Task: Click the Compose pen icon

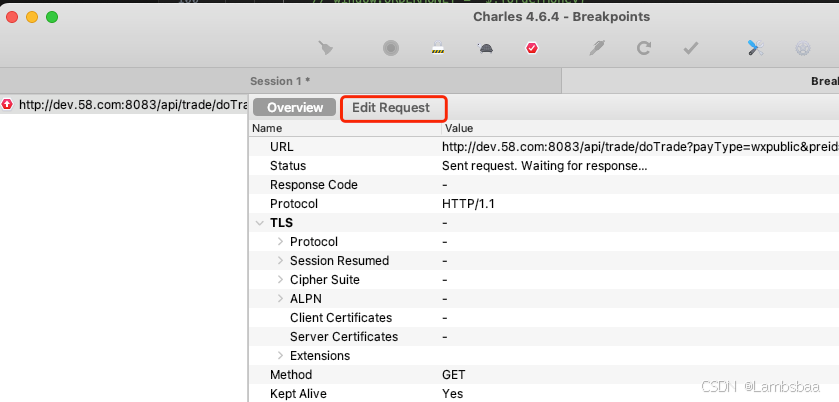Action: [x=596, y=48]
